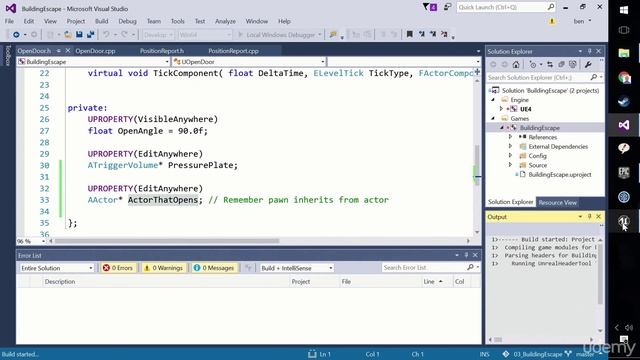Expand the Source folder node
The image size is (640, 360).
510,165
